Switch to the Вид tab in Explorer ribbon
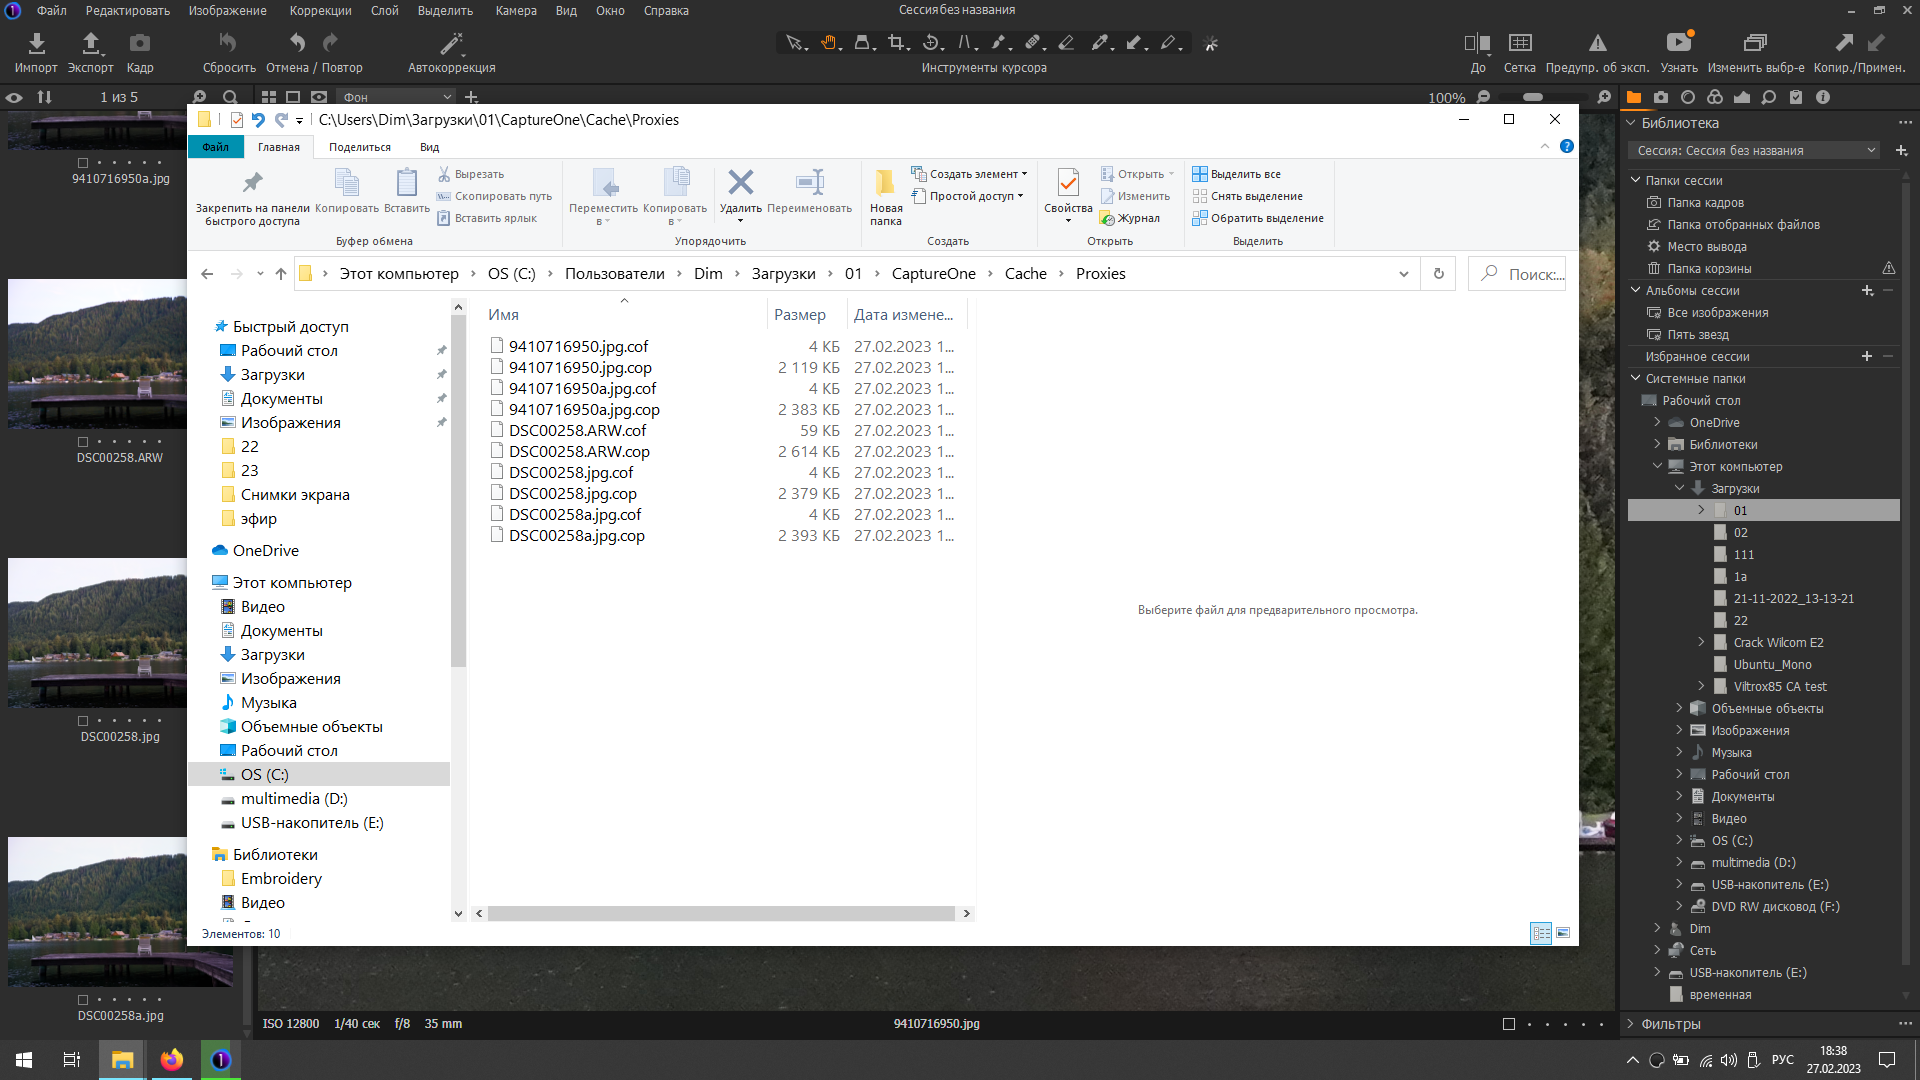Image resolution: width=1920 pixels, height=1080 pixels. click(x=429, y=147)
